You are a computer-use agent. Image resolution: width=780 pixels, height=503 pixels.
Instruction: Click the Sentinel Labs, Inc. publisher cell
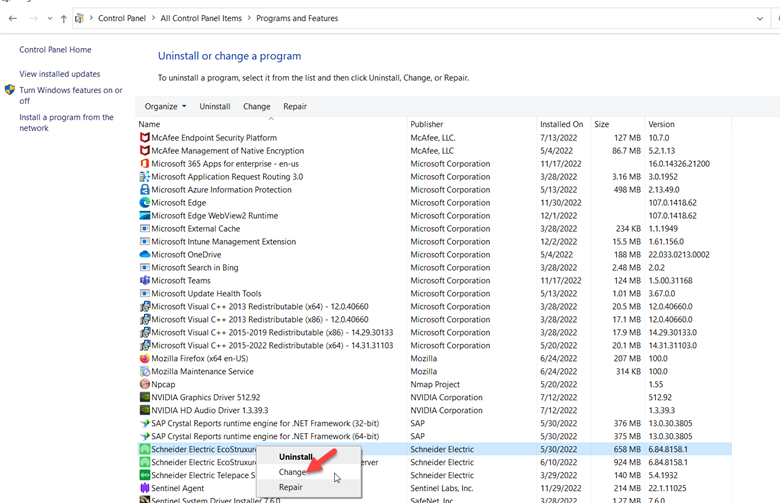tap(441, 488)
